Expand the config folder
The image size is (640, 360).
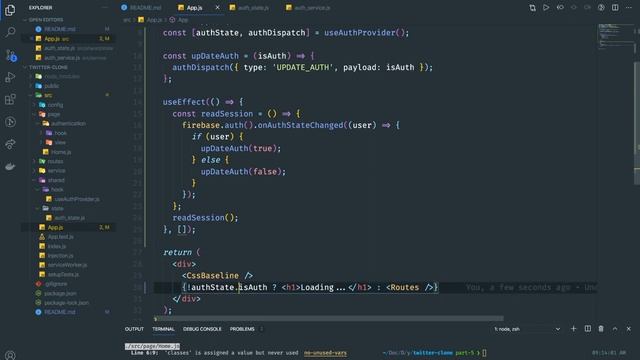pyautogui.click(x=55, y=104)
